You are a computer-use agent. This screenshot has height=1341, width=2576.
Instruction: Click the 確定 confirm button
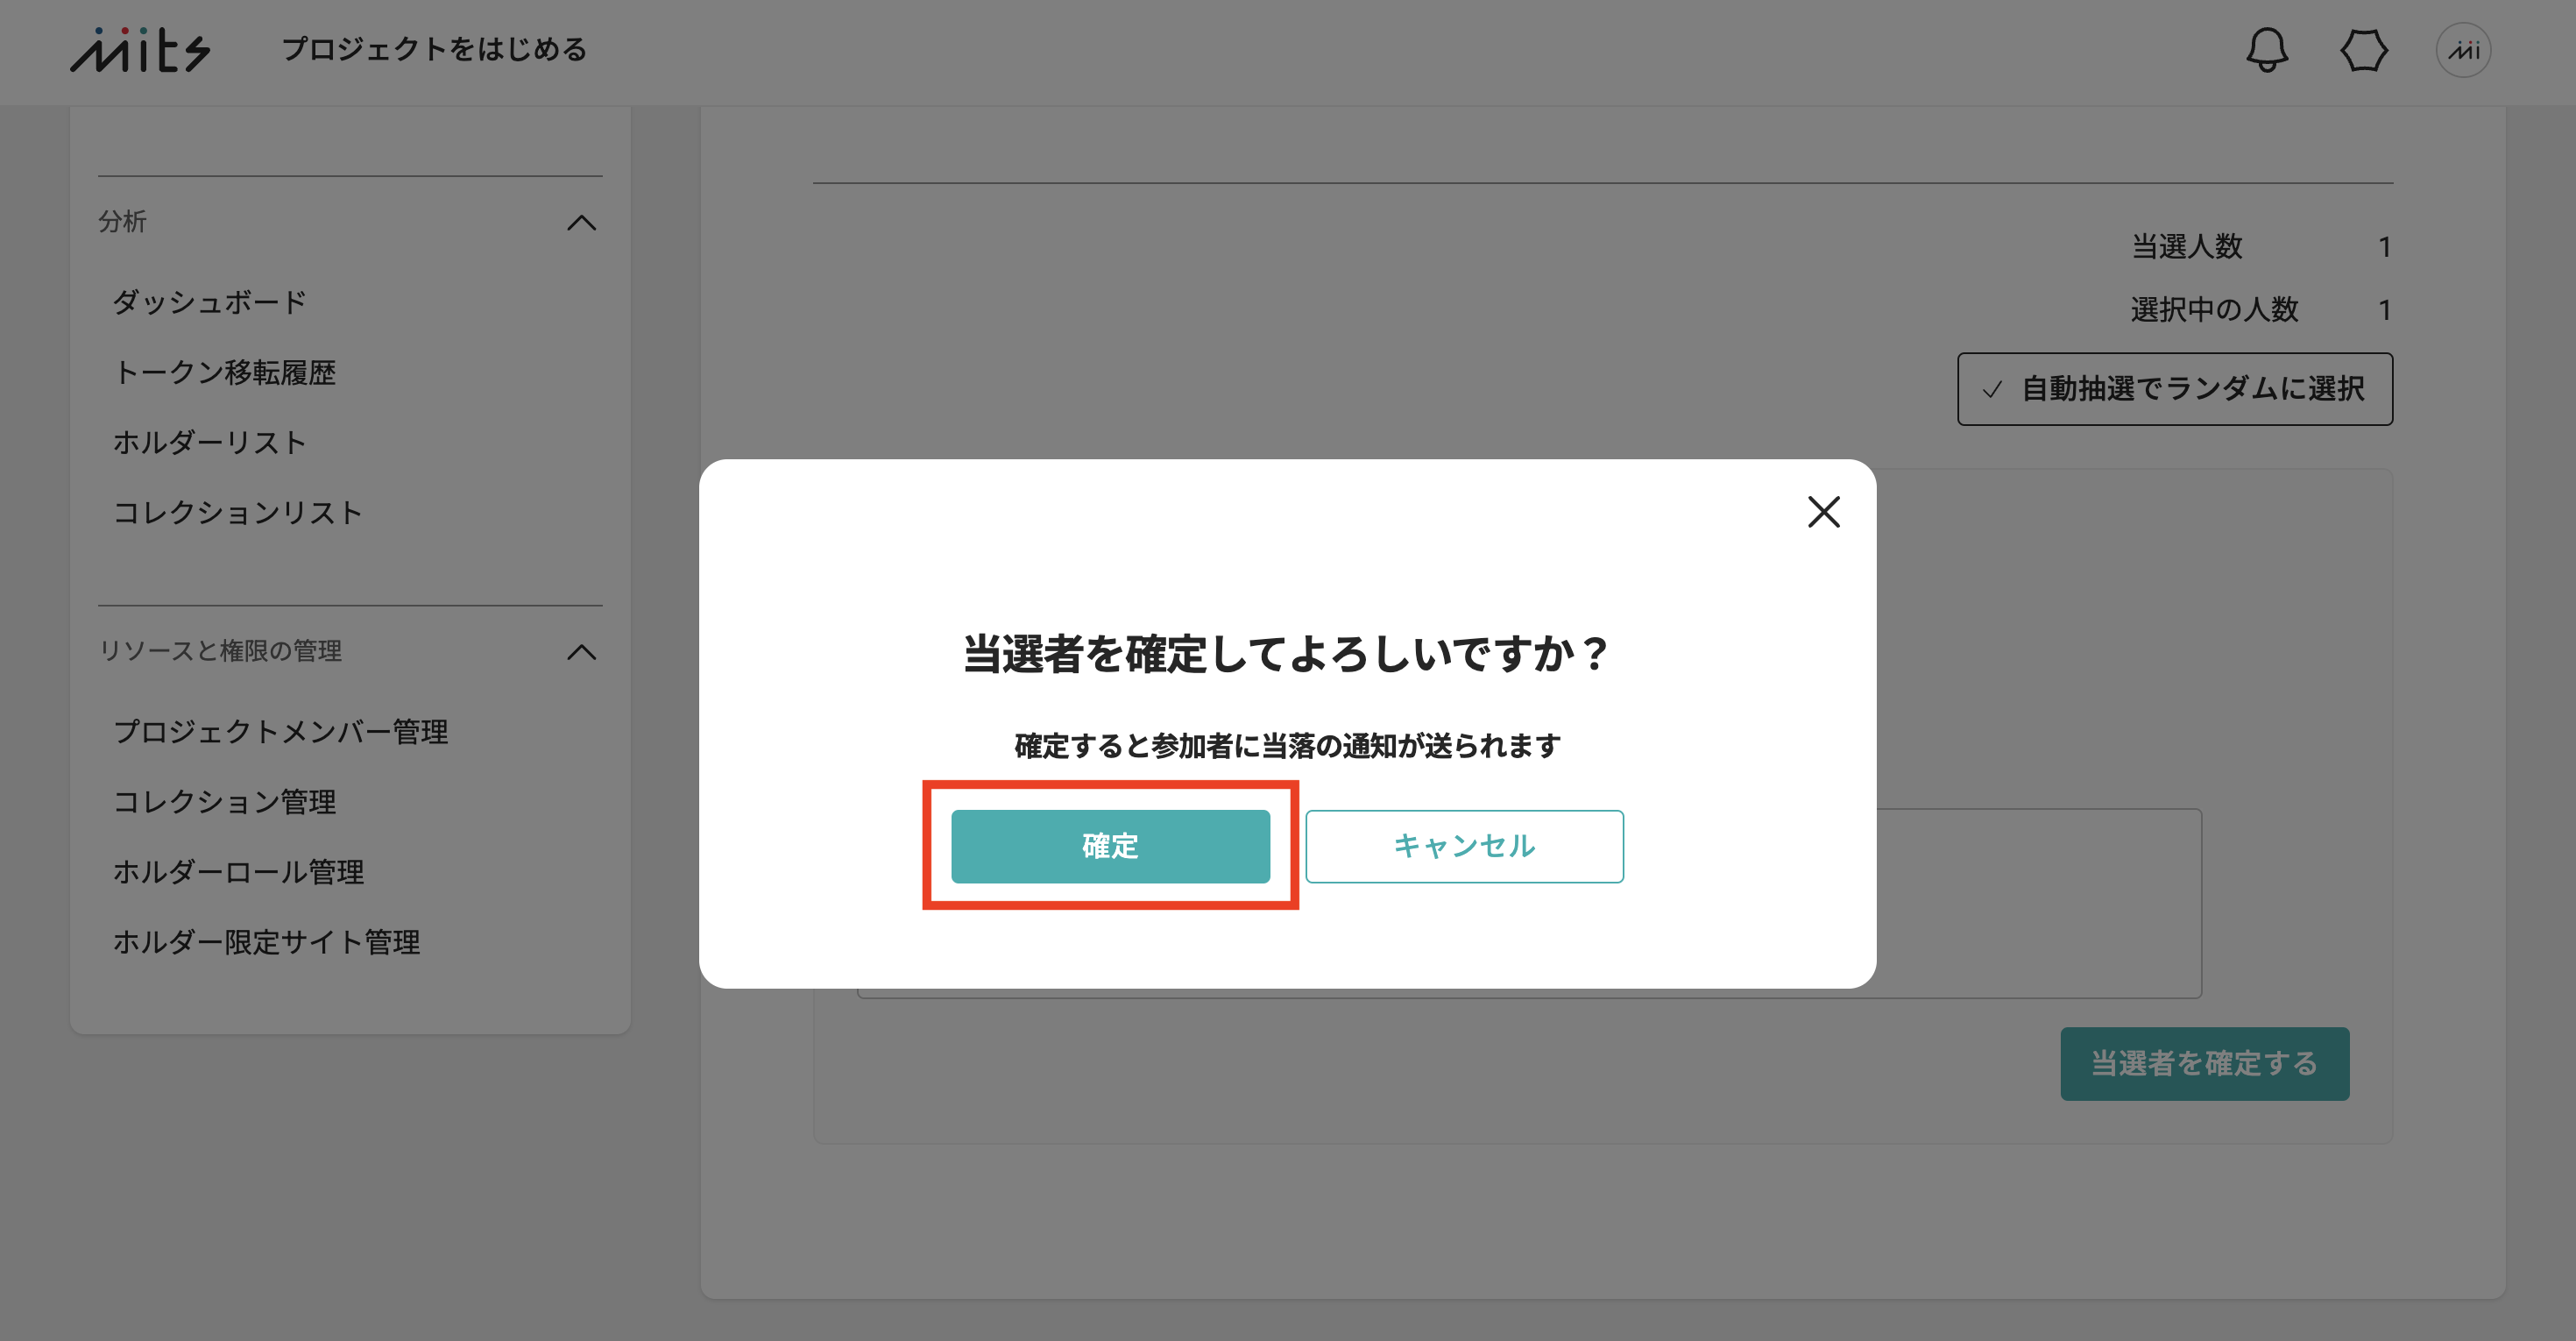point(1110,846)
